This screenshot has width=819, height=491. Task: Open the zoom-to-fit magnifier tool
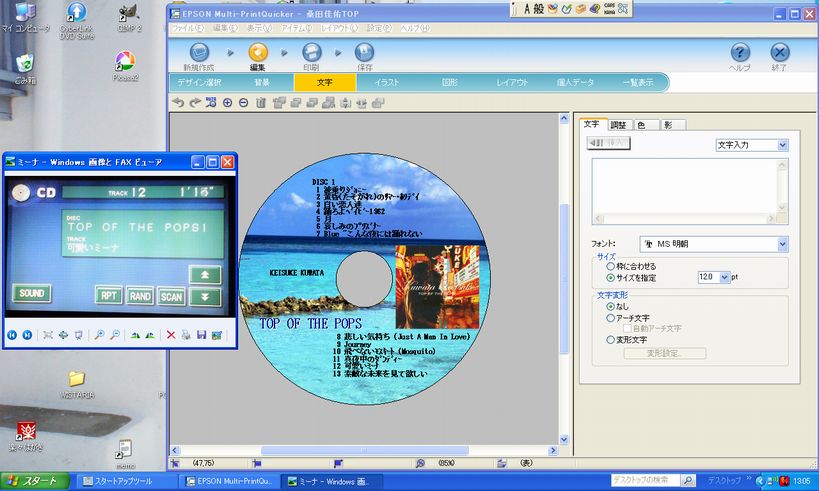point(211,103)
